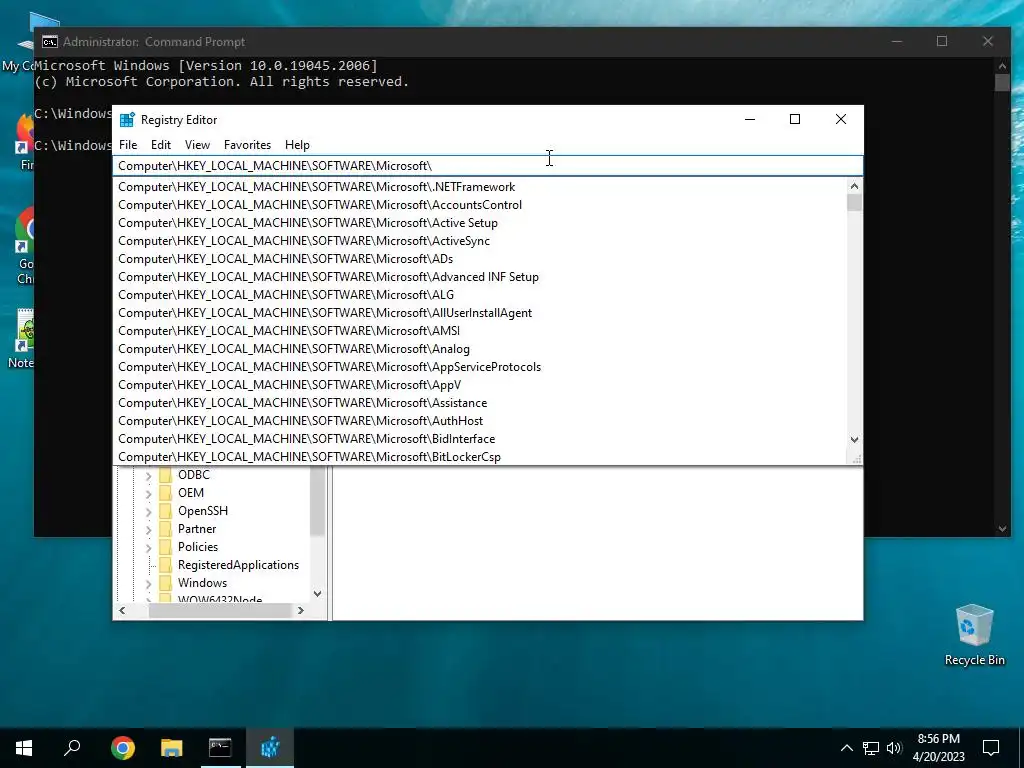The height and width of the screenshot is (768, 1024).
Task: Pick the BitLockerCsp path suggestion
Action: coord(480,457)
